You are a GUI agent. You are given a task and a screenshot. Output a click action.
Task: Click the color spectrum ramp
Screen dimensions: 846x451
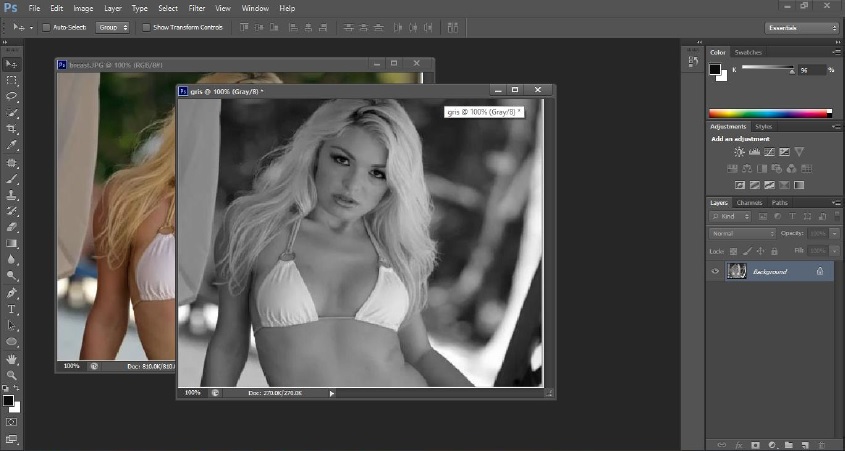tap(769, 113)
